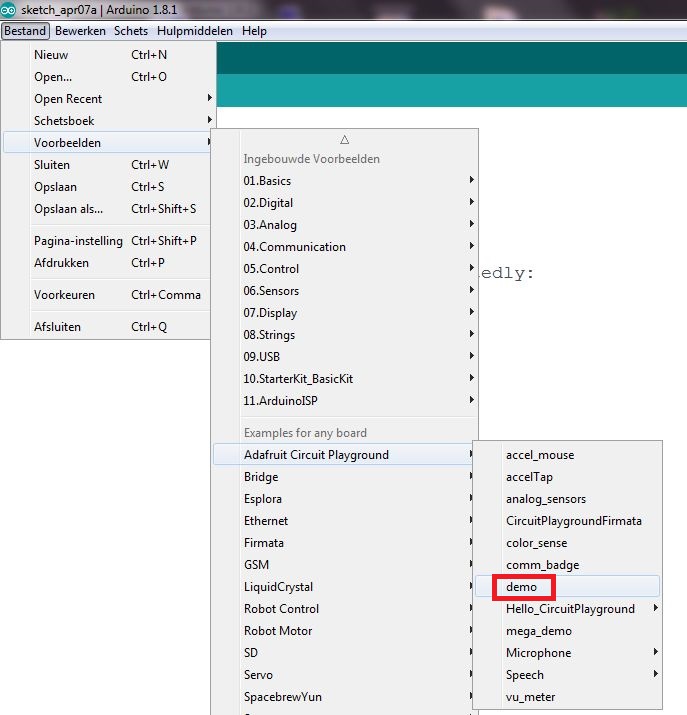Image resolution: width=687 pixels, height=715 pixels.
Task: Select Opslaan als... entry
Action: [108, 208]
